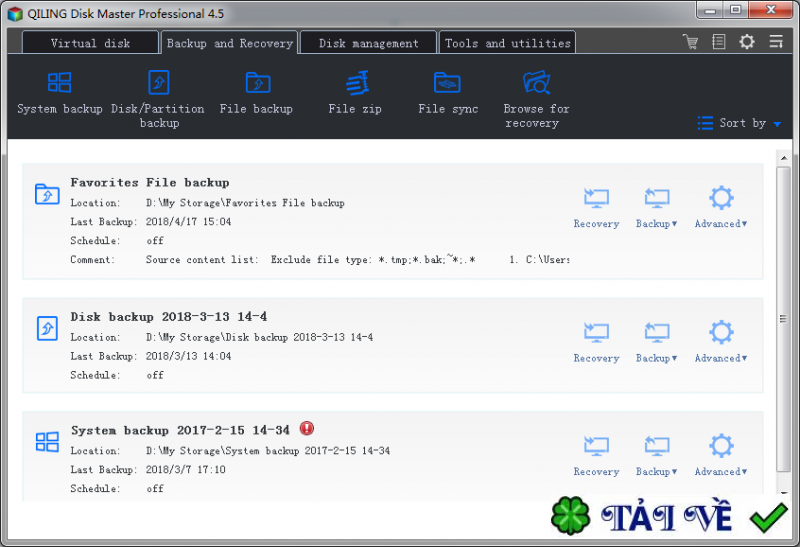The image size is (800, 547).
Task: Click the shopping cart icon
Action: click(x=691, y=41)
